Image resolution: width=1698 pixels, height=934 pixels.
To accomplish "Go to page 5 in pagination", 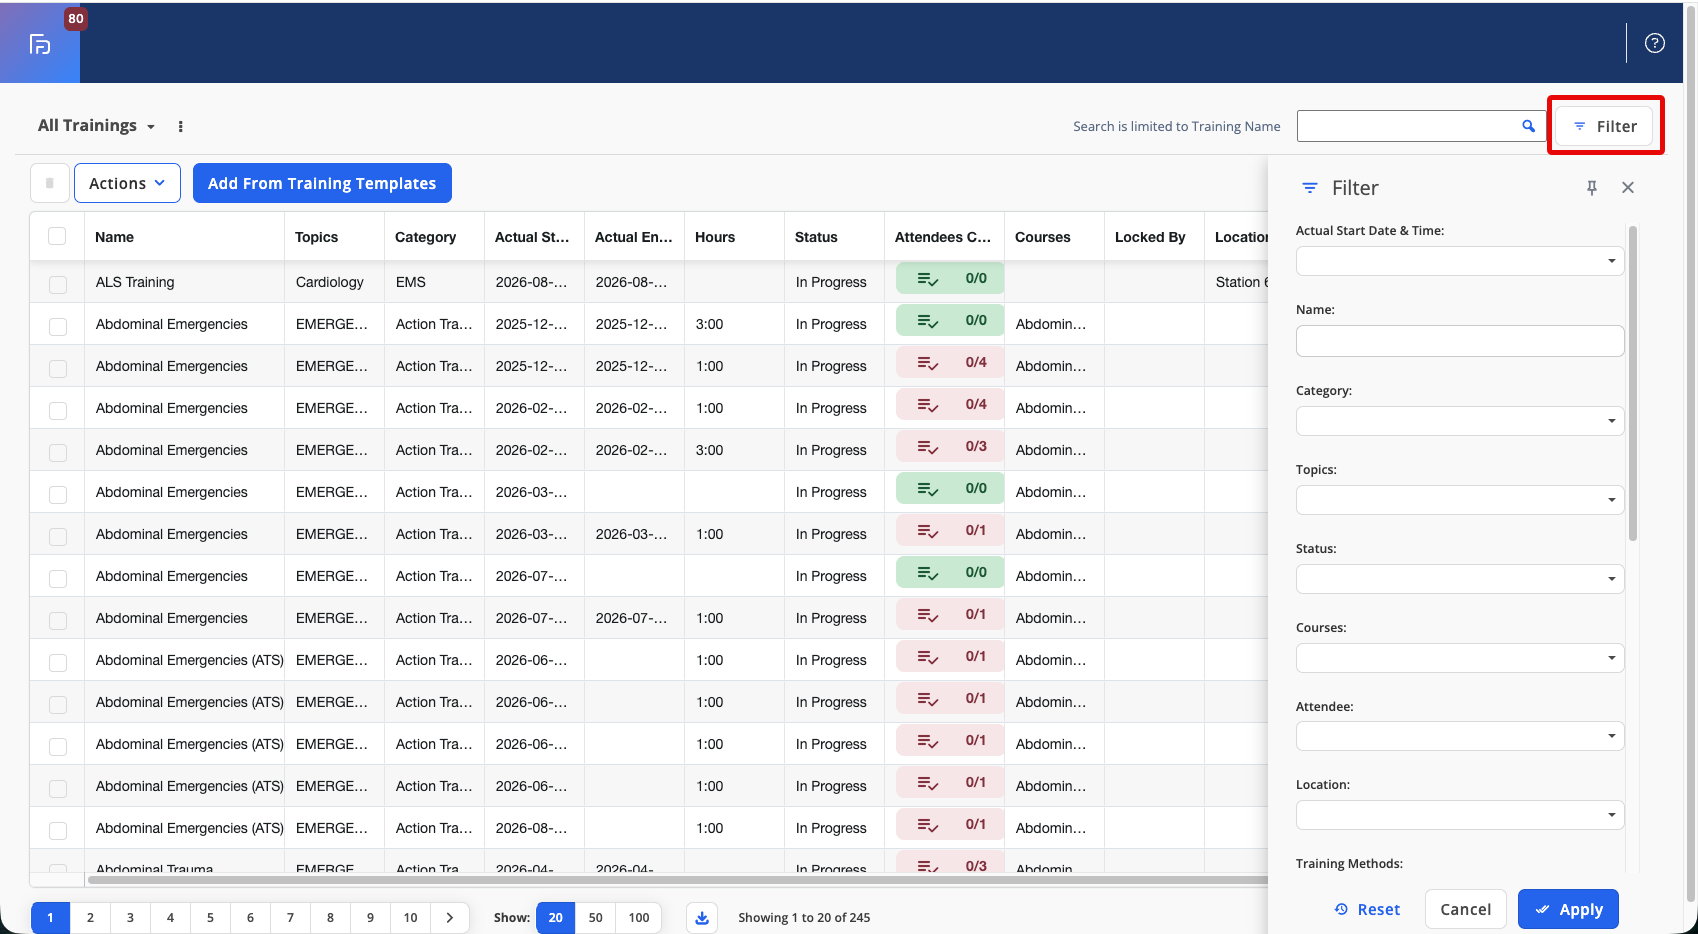I will coord(210,918).
